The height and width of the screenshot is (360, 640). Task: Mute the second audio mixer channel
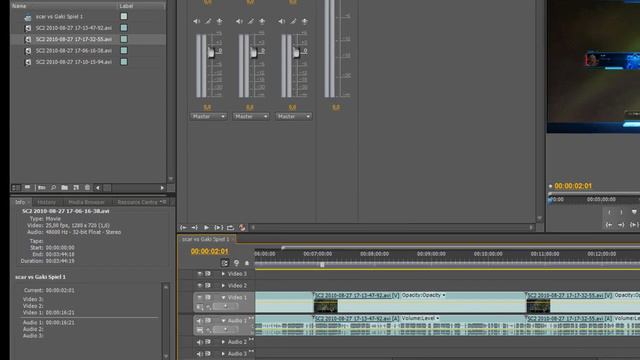[239, 21]
